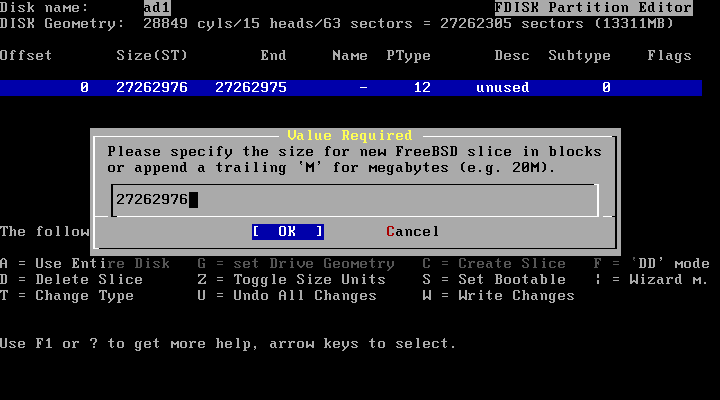The image size is (720, 400).
Task: Click the 'Value Required' dialog title
Action: 350,135
